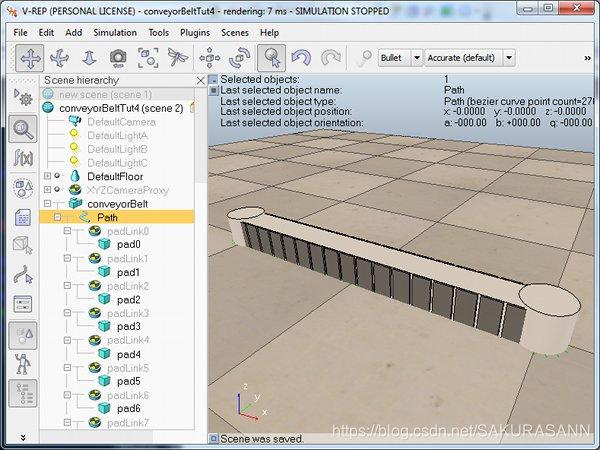Image resolution: width=600 pixels, height=450 pixels.
Task: Select pad0 shape in hierarchy
Action: pos(129,244)
